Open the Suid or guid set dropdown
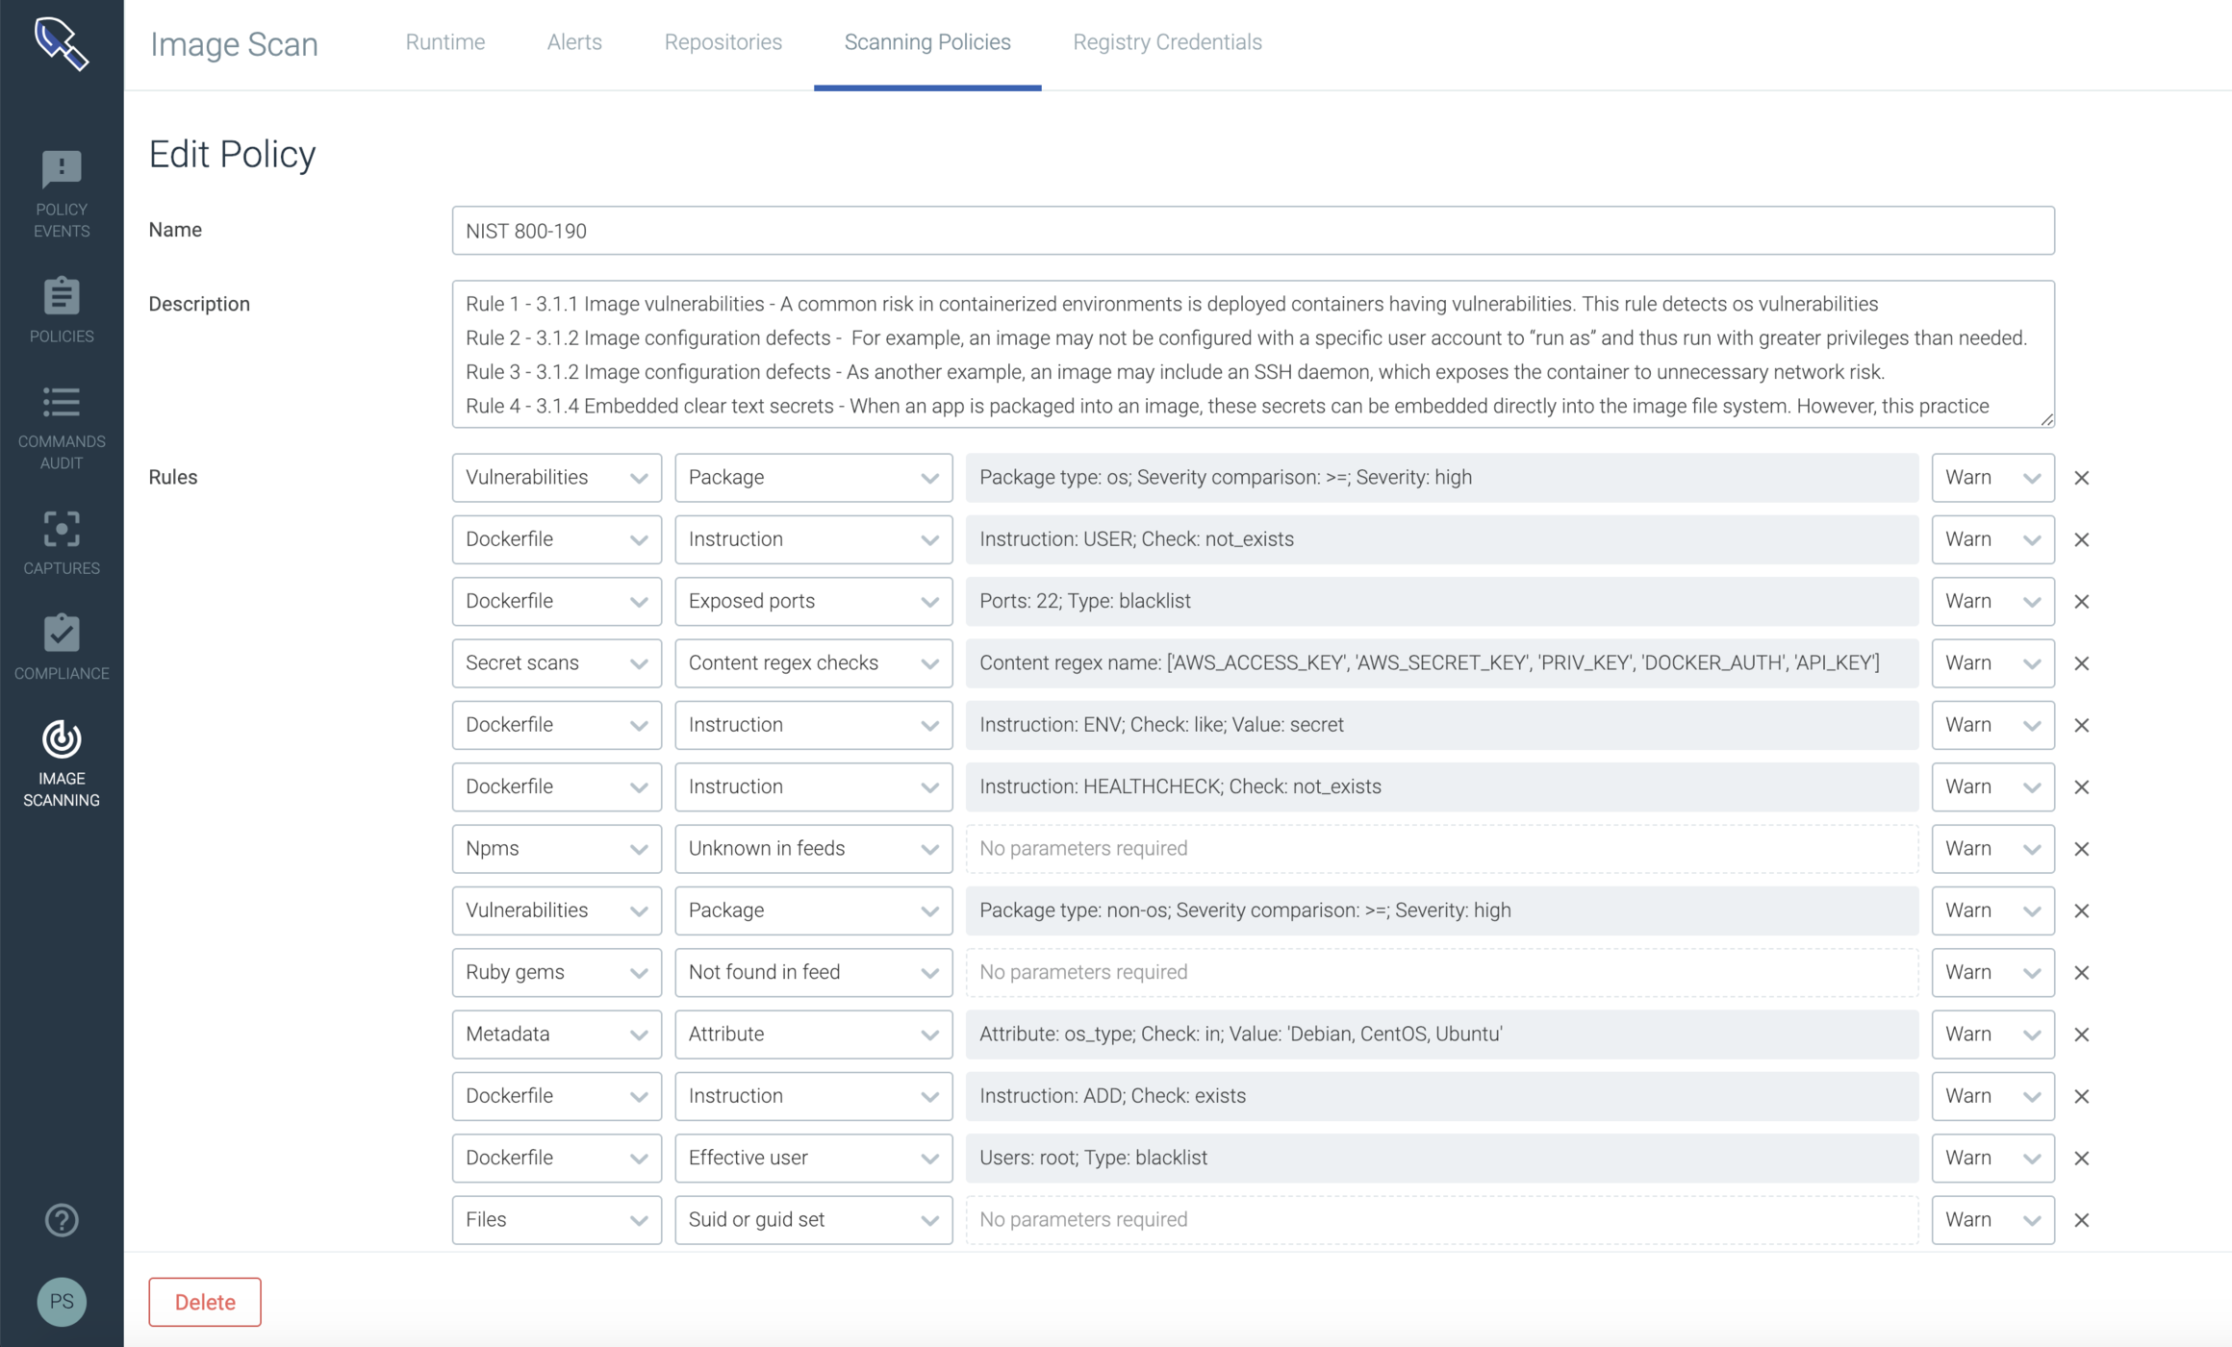This screenshot has width=2232, height=1347. coord(813,1219)
